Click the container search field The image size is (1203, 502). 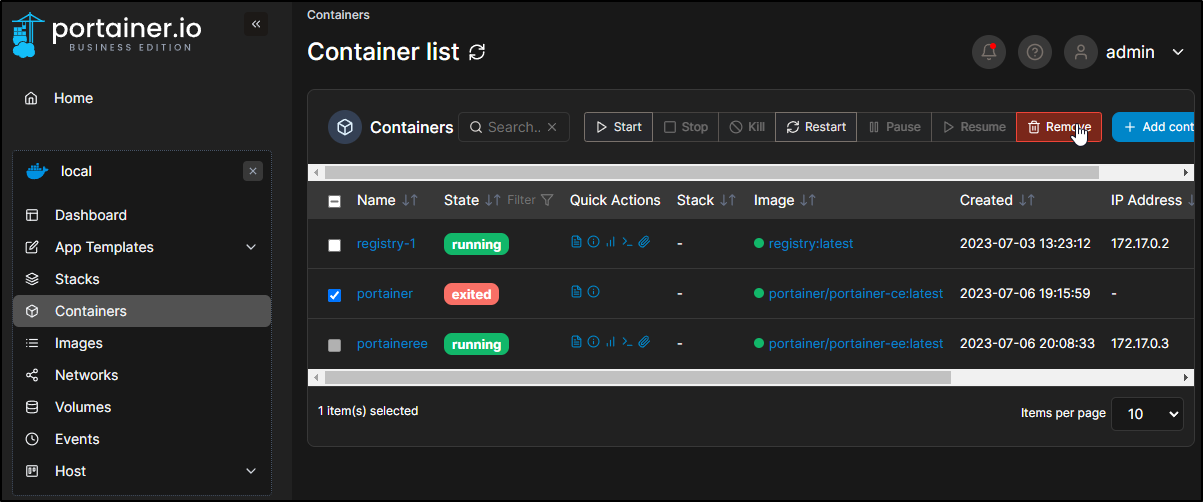point(514,127)
